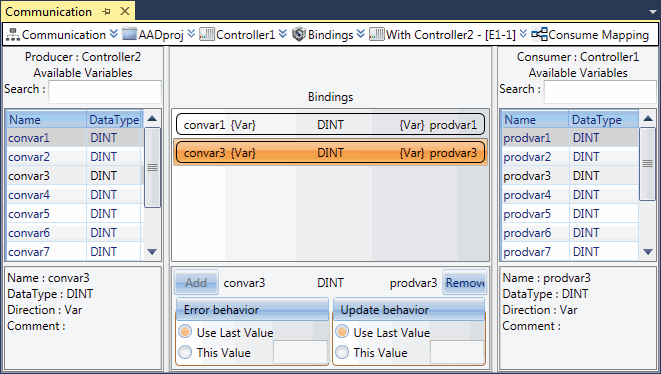Click the Controller1 icon in breadcrumb

point(207,34)
